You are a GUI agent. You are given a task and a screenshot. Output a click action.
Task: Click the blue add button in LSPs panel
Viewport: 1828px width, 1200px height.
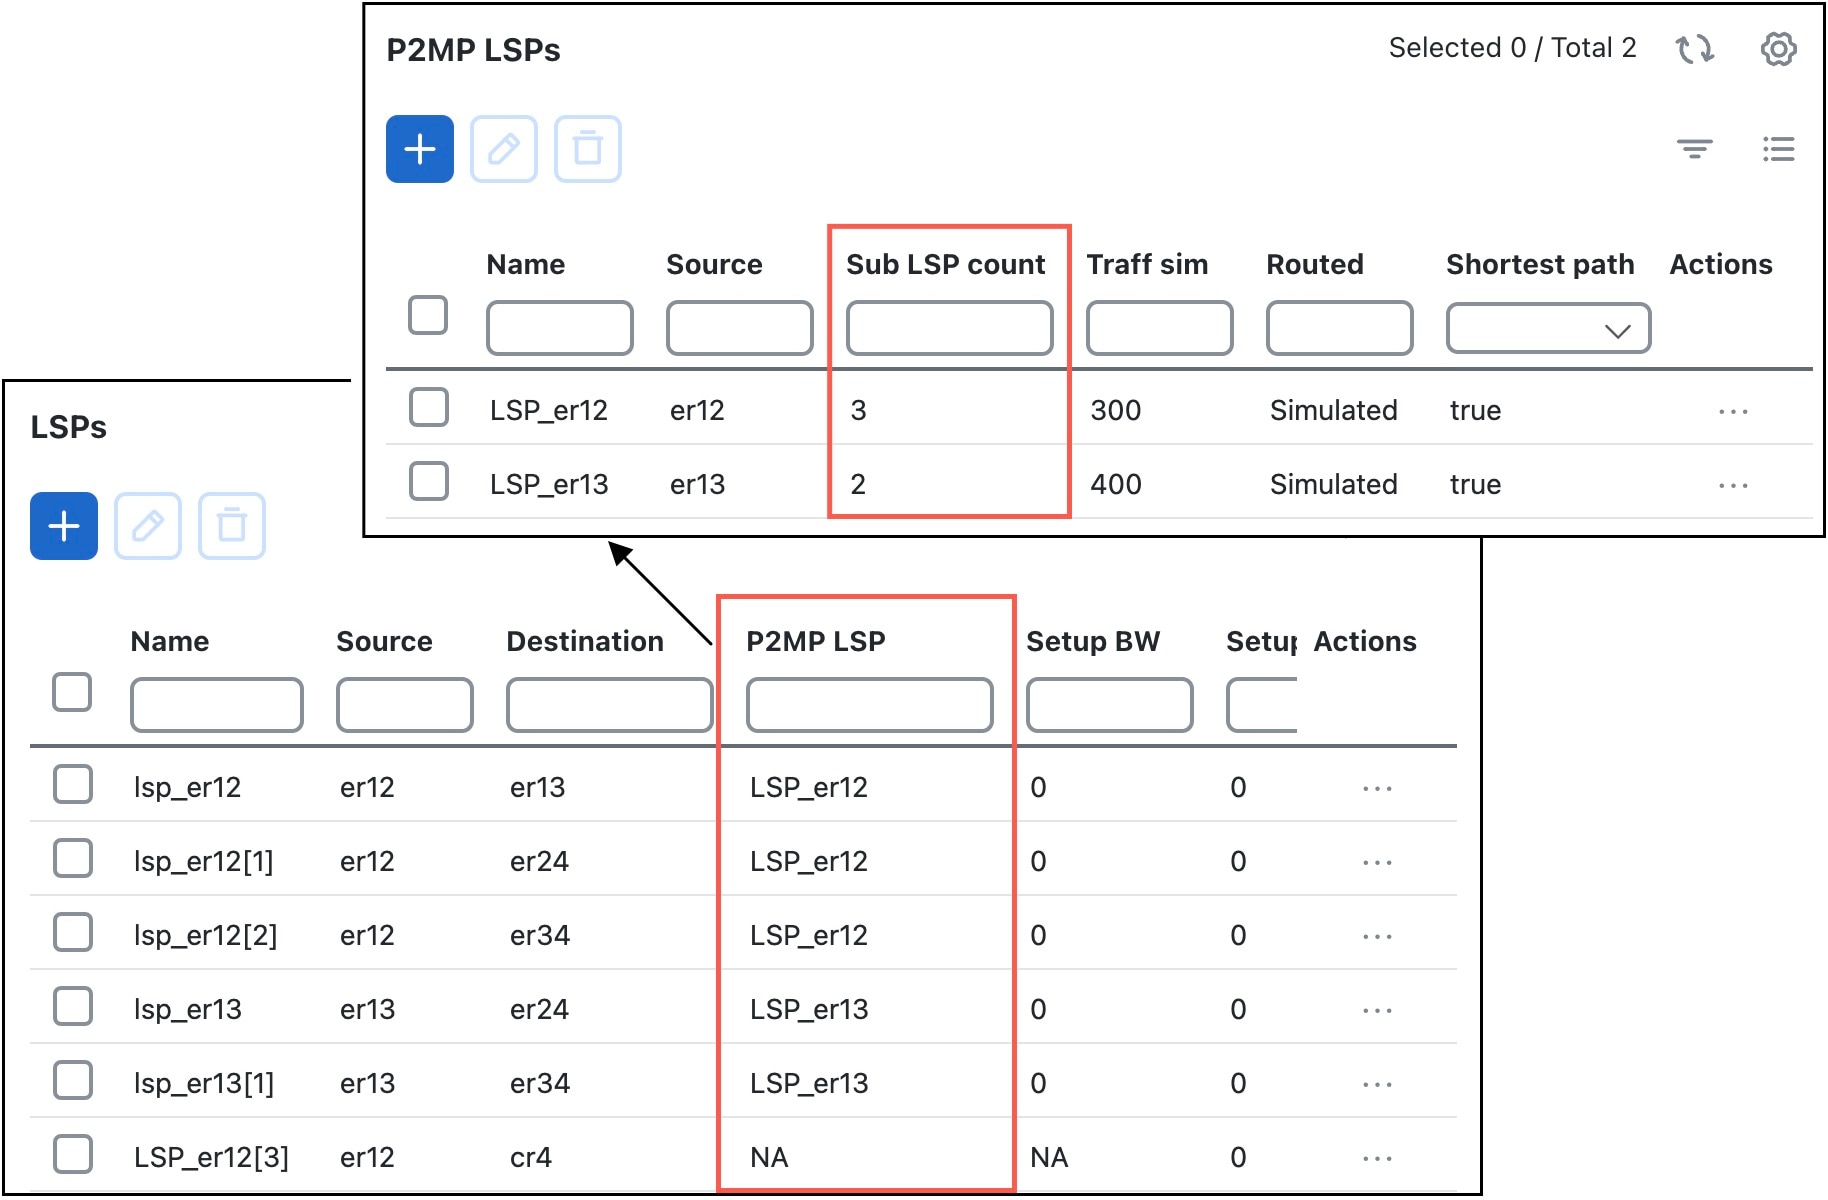[64, 526]
